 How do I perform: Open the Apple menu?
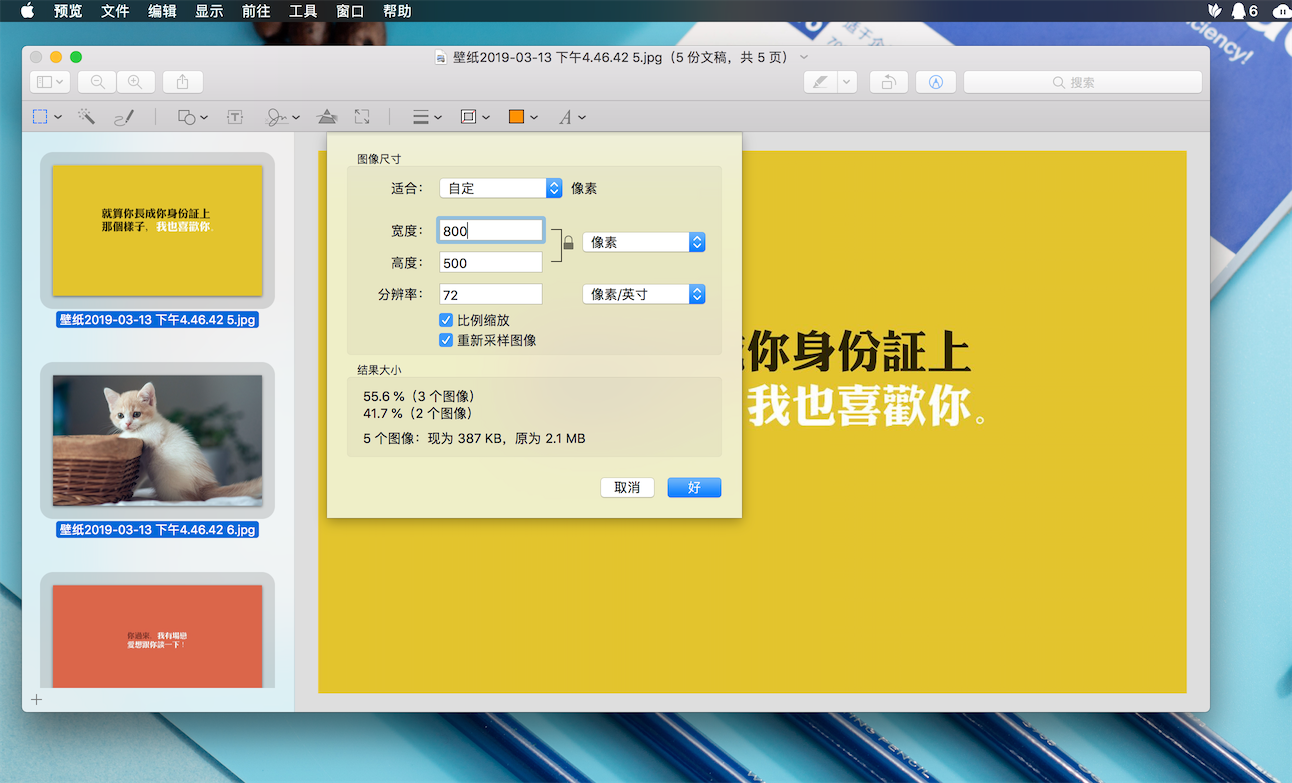[27, 11]
